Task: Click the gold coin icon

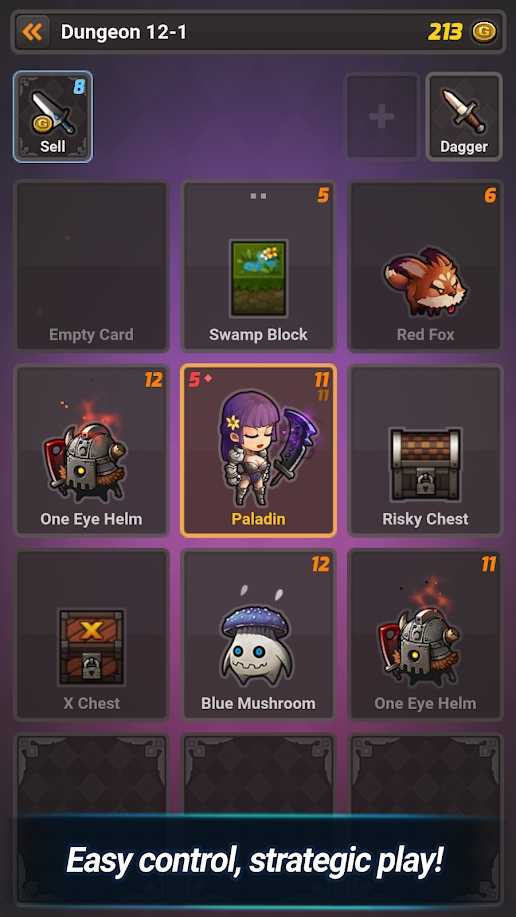Action: pyautogui.click(x=484, y=32)
